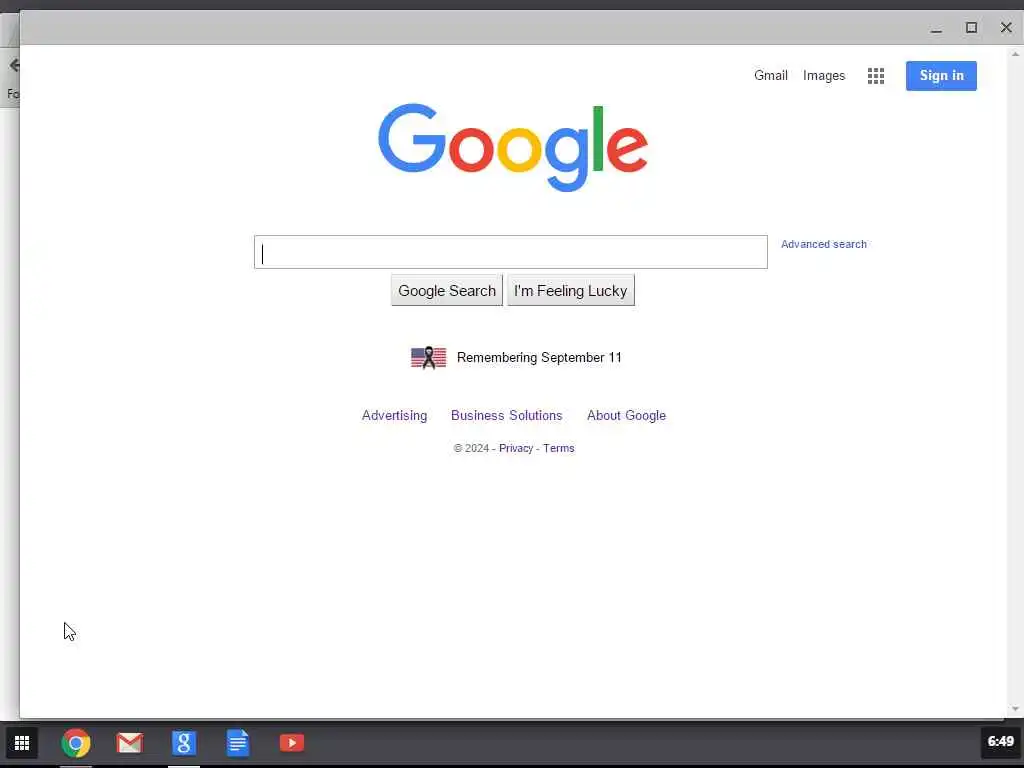
Task: Launch Google Docs from the shelf
Action: [x=238, y=743]
